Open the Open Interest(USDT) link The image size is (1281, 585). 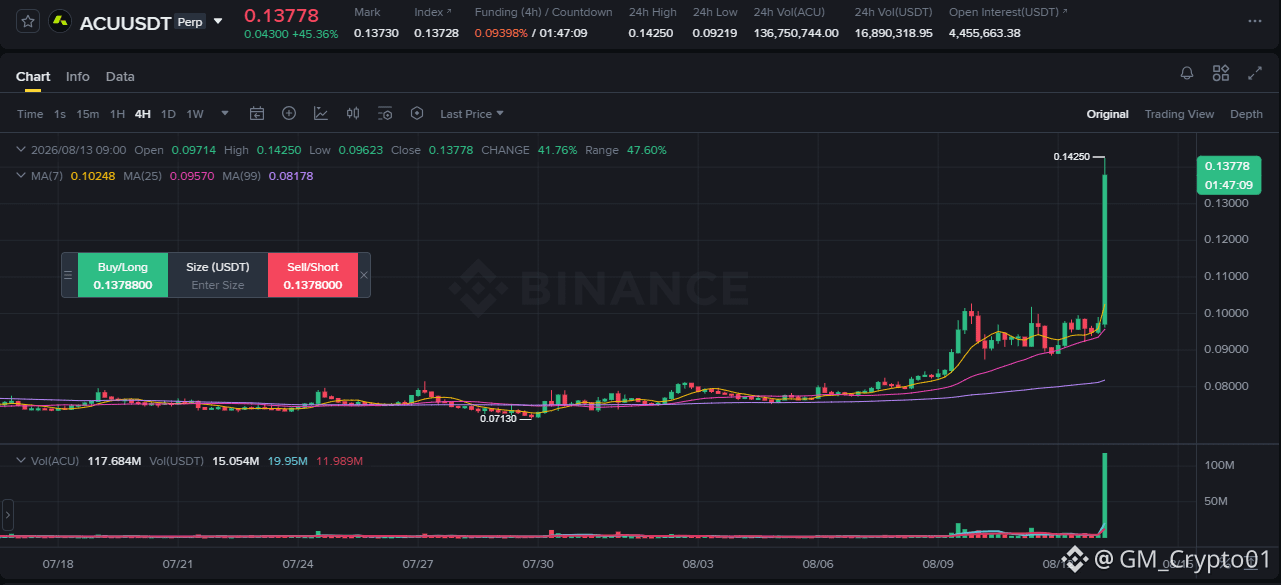coord(1008,12)
